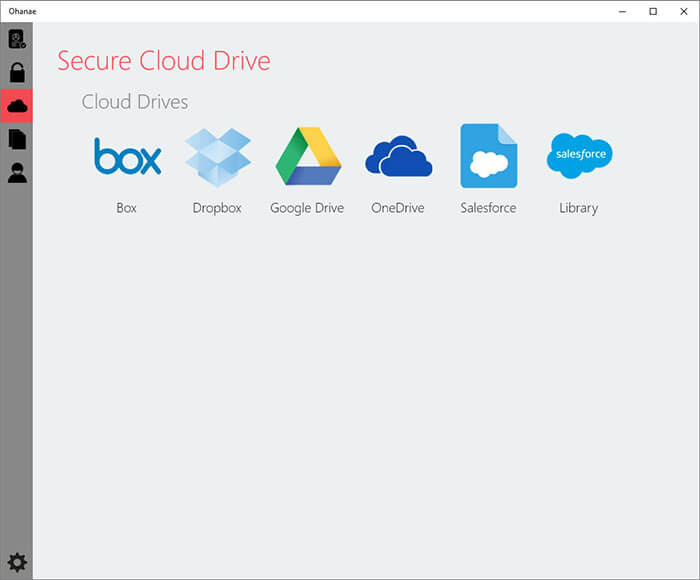Click the 'Cloud Drives' subheading

point(135,102)
